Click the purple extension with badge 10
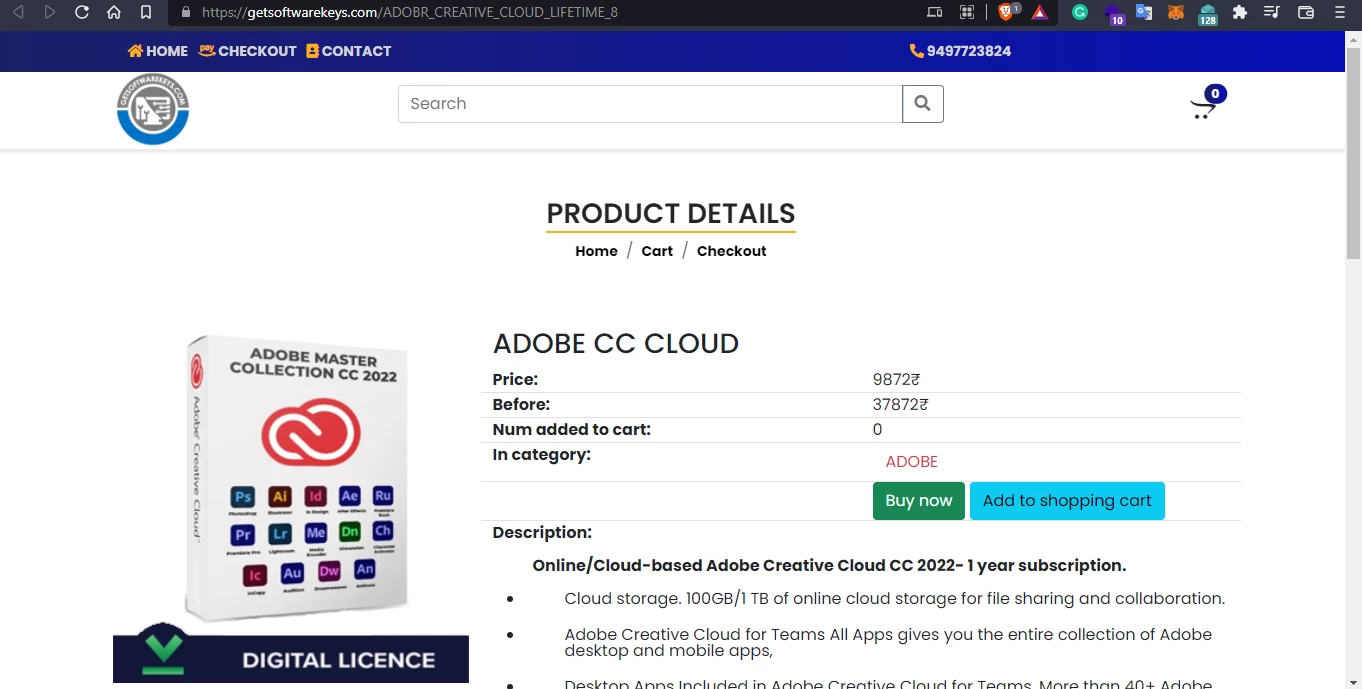This screenshot has height=689, width=1362. [x=1114, y=13]
